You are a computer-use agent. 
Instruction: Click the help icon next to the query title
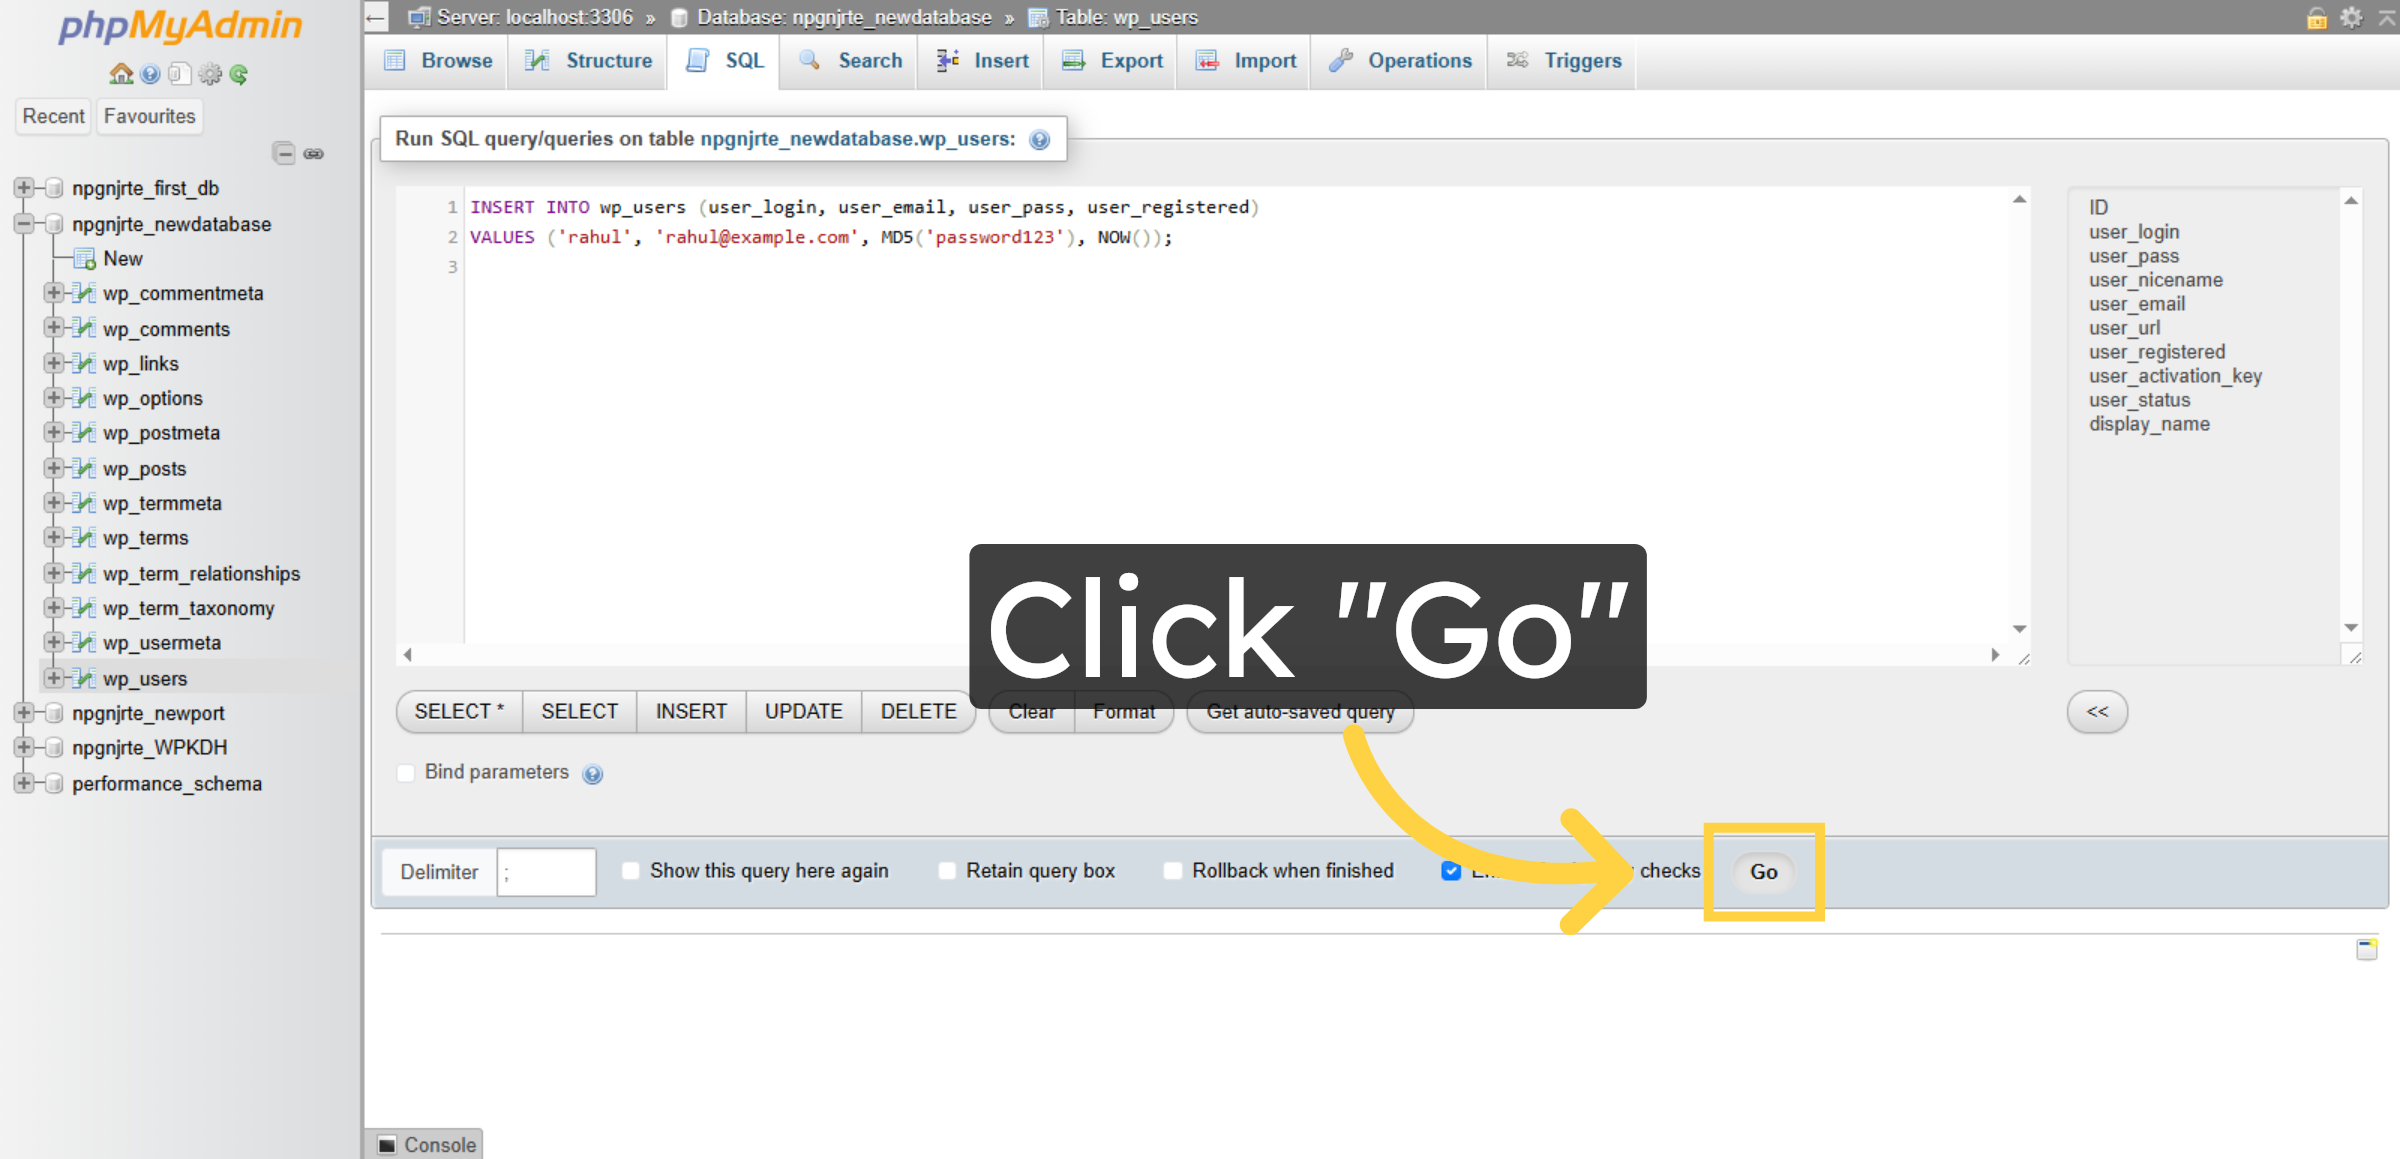pyautogui.click(x=1039, y=139)
